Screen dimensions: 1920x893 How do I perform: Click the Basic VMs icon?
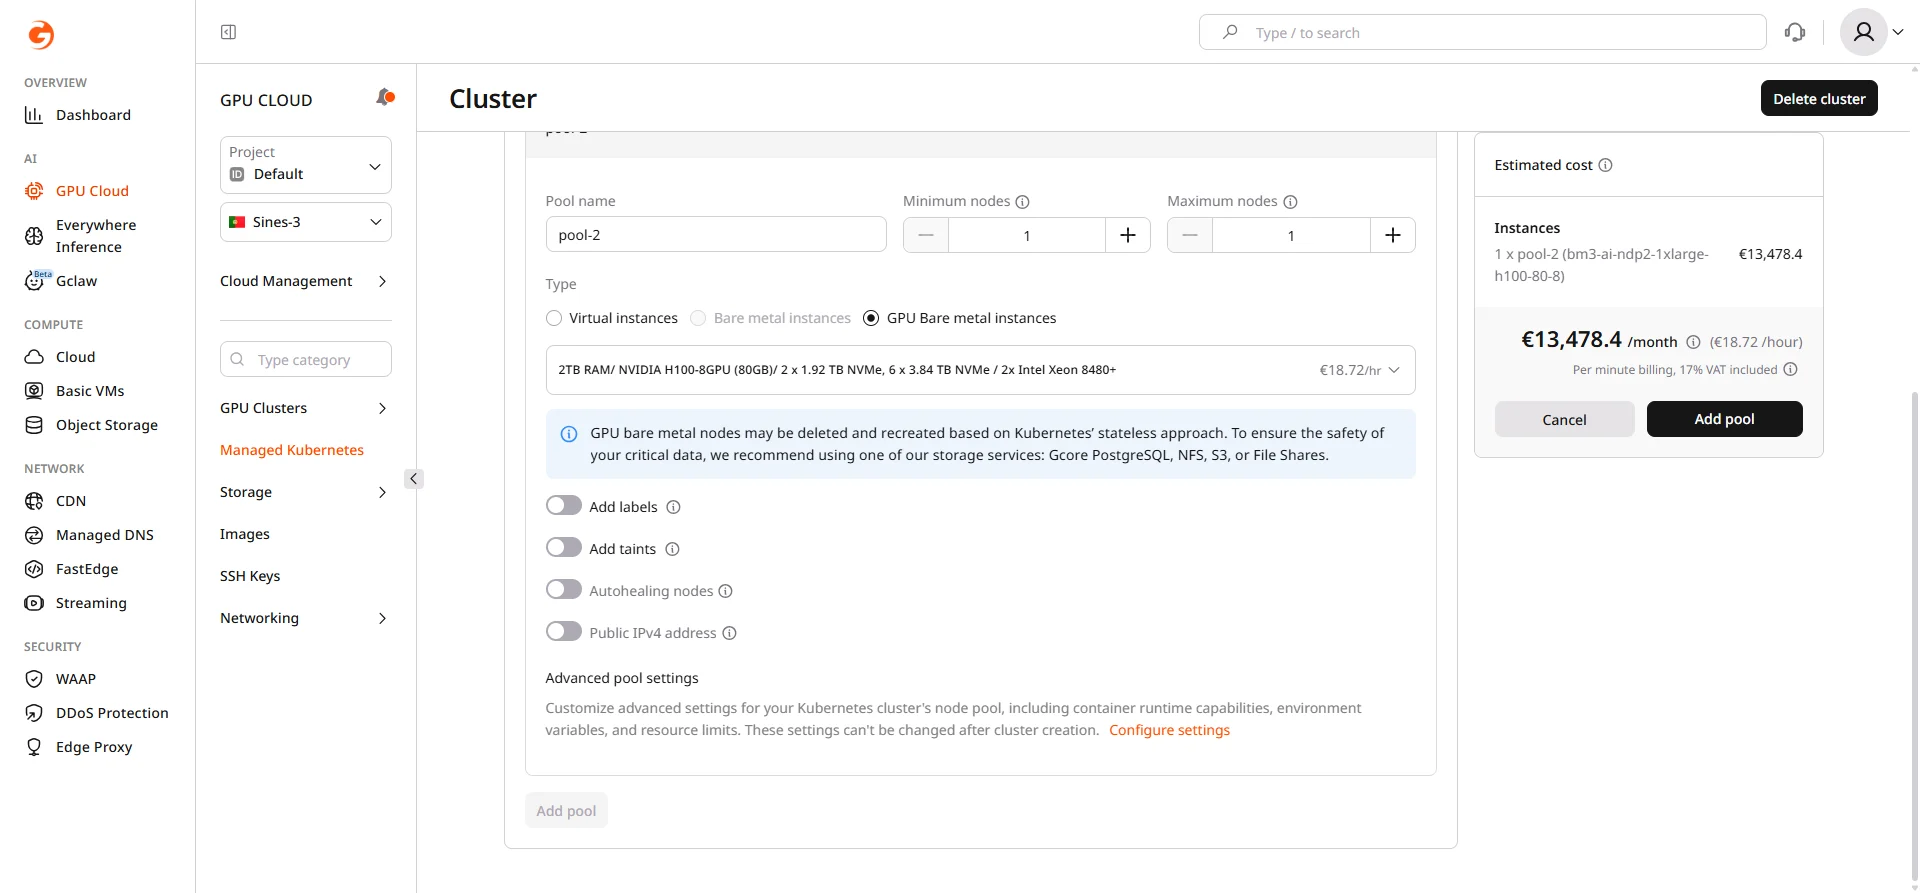(x=34, y=391)
